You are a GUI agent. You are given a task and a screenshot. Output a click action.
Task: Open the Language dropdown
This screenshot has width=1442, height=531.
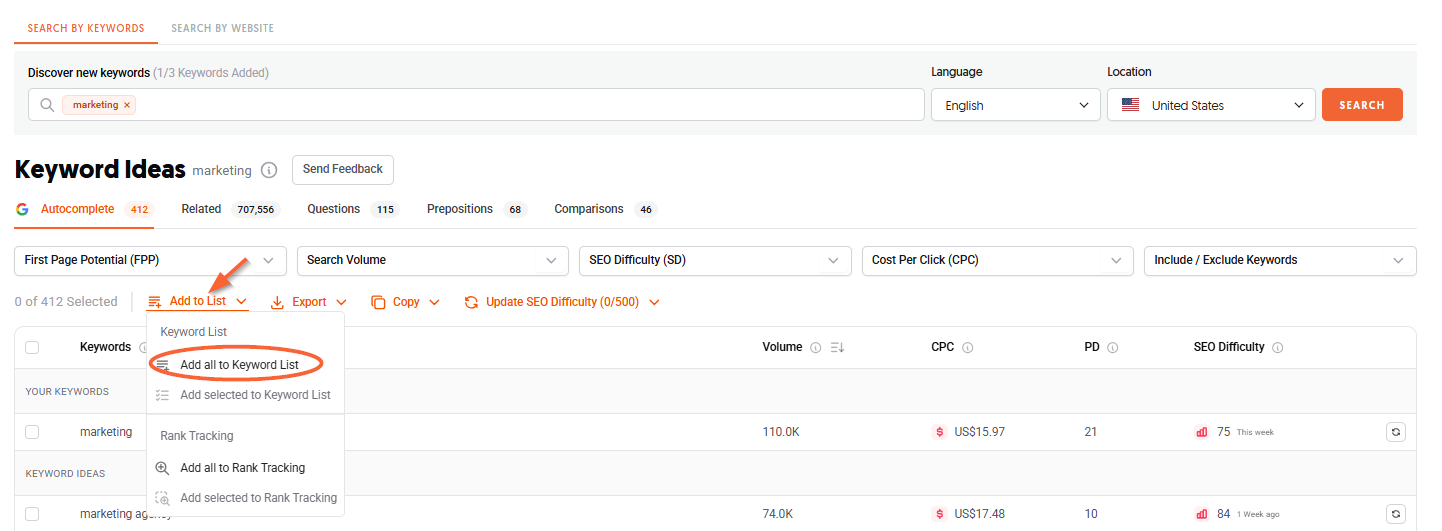pos(1016,105)
